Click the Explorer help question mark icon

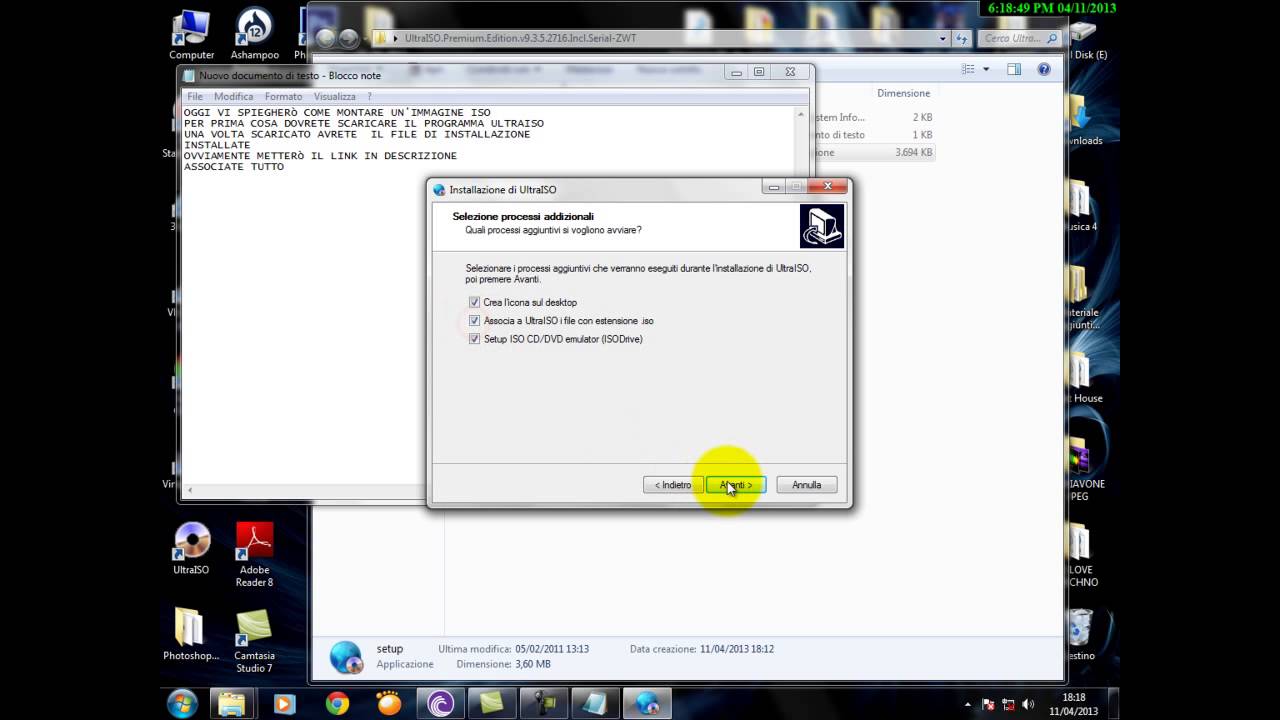[x=1044, y=69]
